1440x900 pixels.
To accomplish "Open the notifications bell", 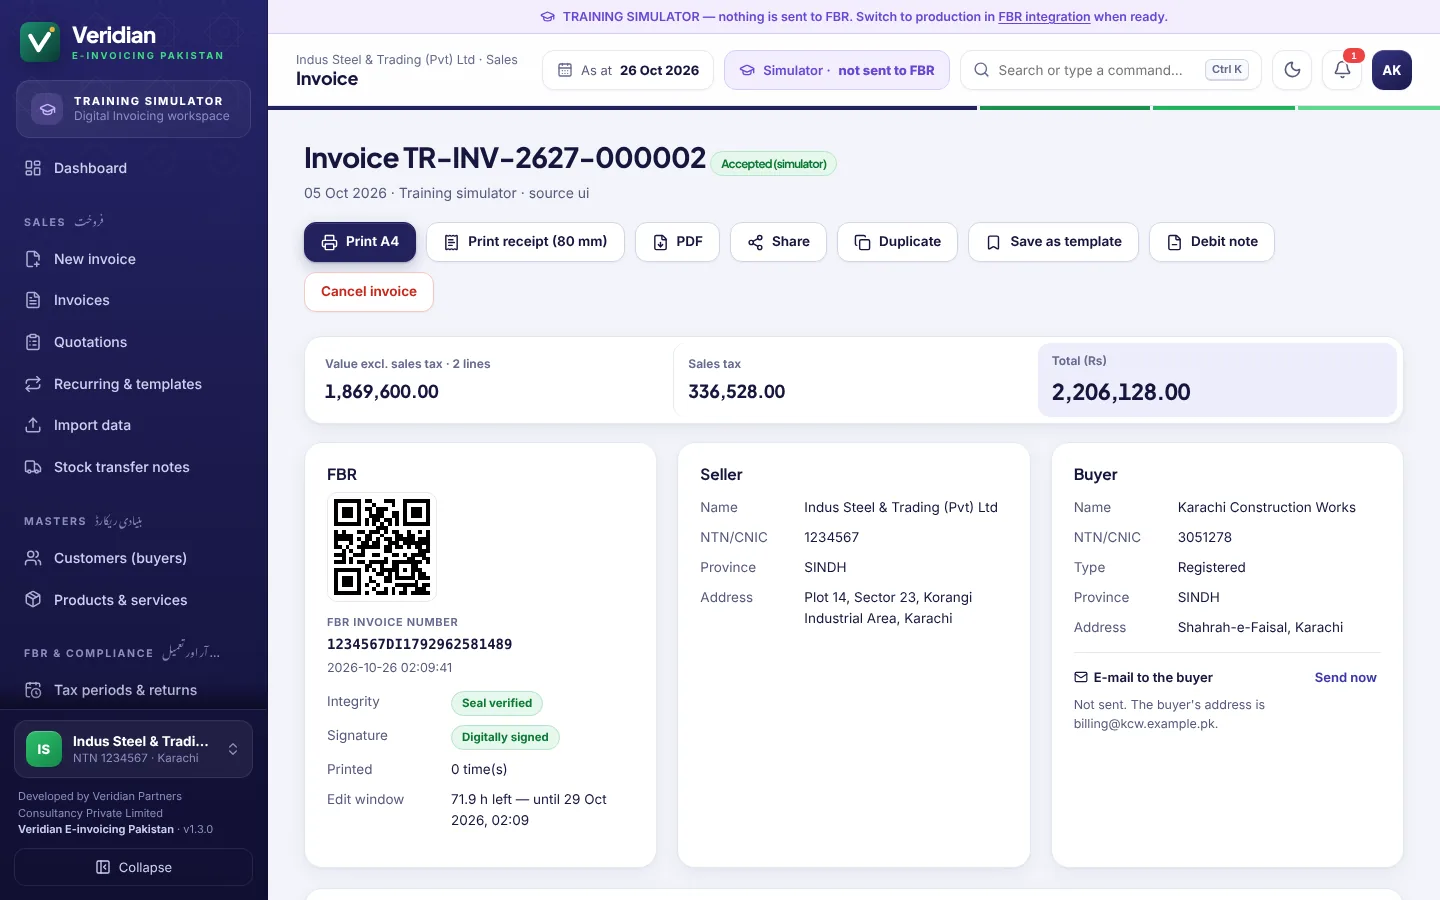I will pyautogui.click(x=1342, y=70).
